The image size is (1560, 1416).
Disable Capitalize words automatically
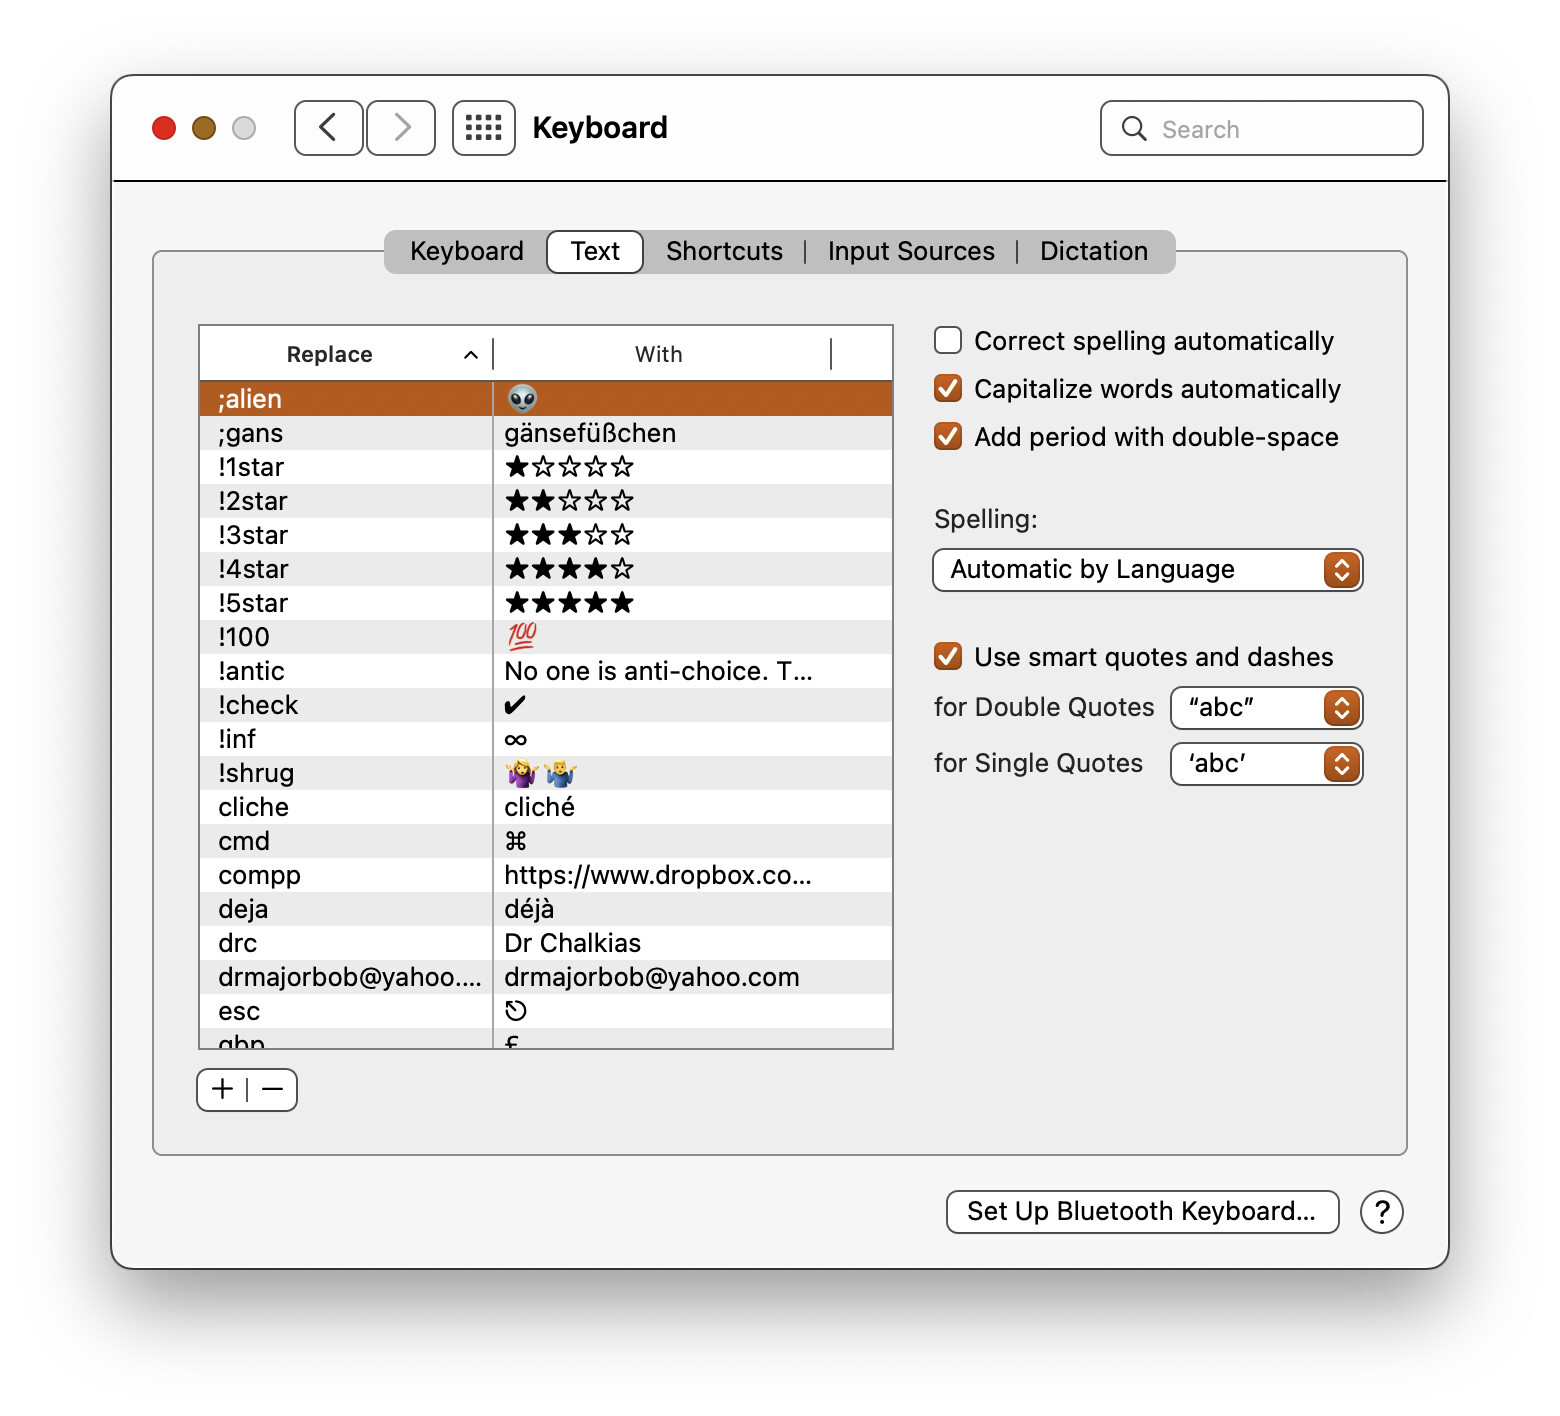948,389
